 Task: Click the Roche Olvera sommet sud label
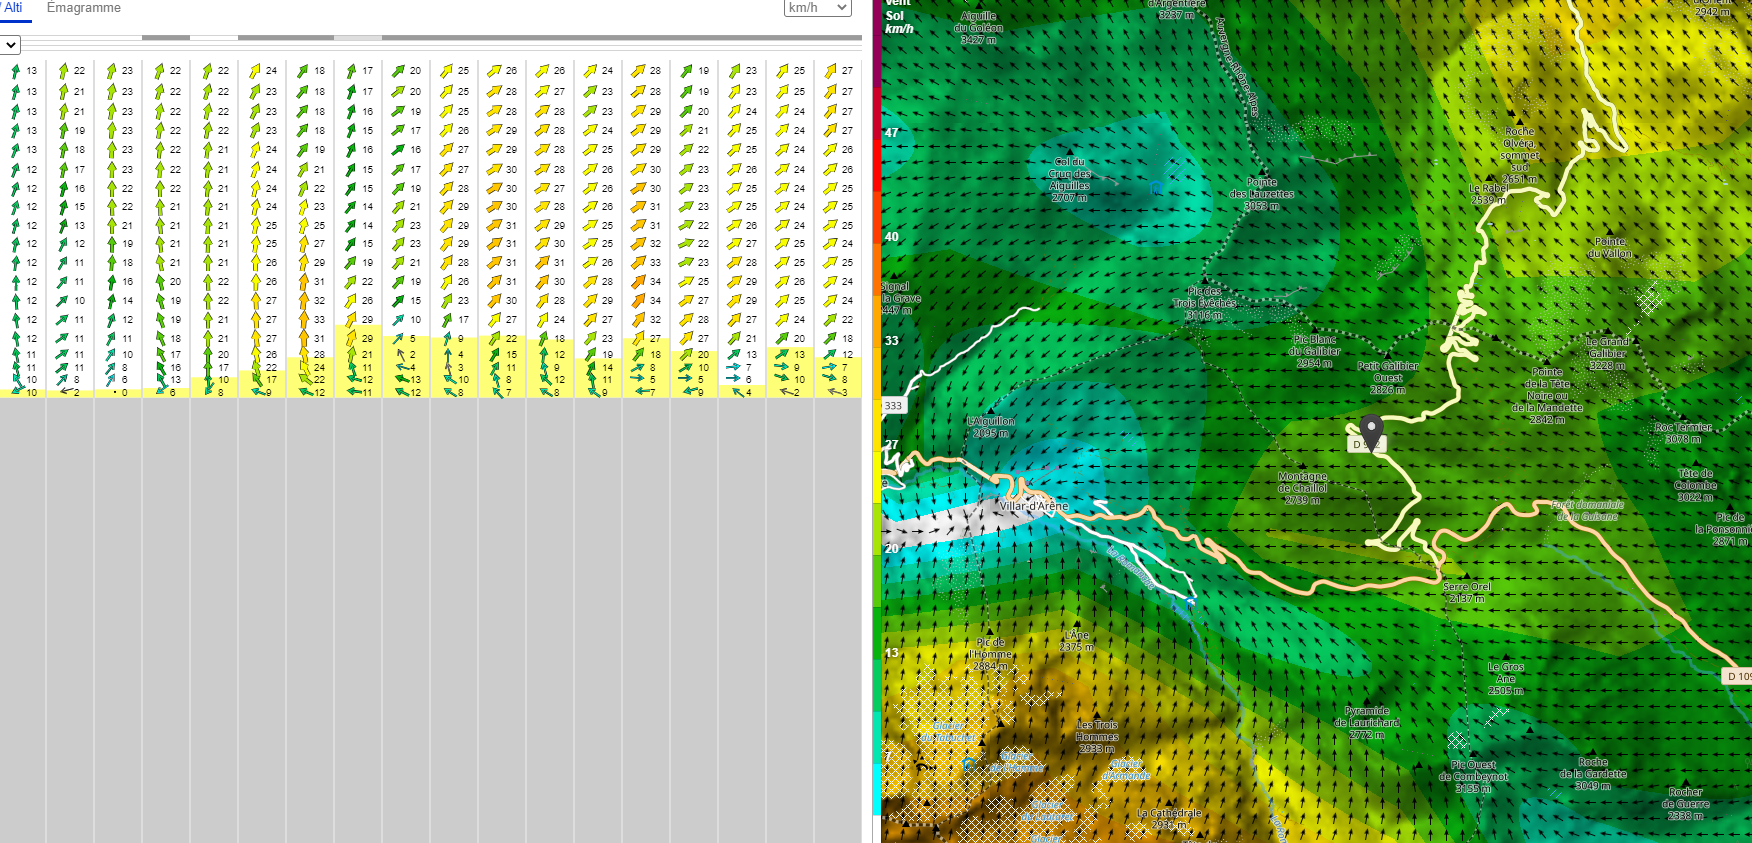click(x=1519, y=156)
